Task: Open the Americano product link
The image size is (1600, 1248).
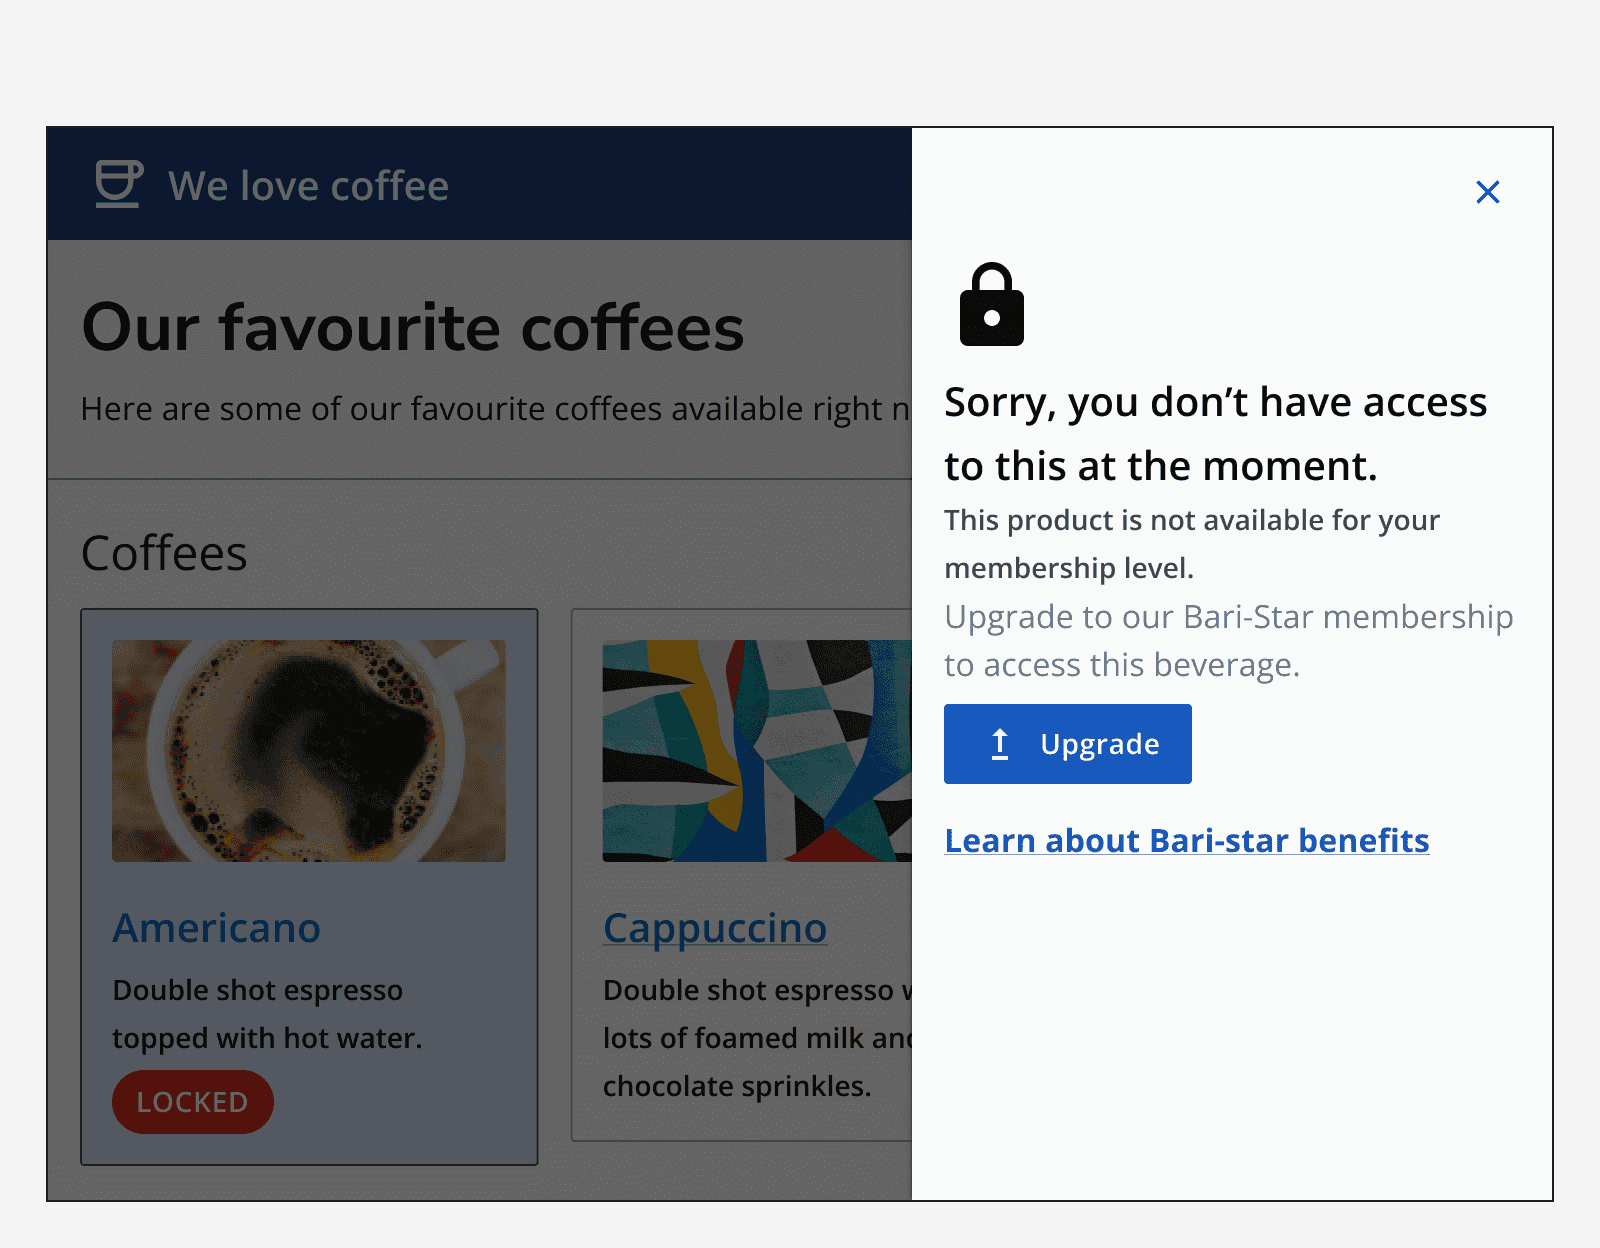Action: 216,928
